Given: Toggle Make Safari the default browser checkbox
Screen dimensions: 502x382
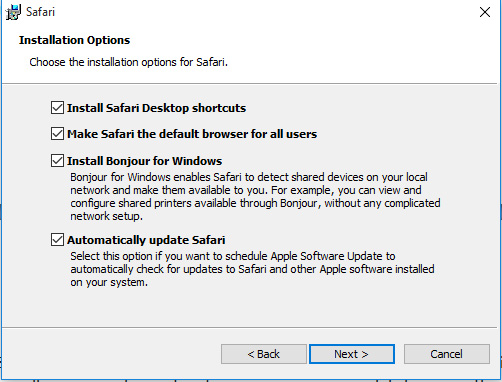Looking at the screenshot, I should pos(57,134).
